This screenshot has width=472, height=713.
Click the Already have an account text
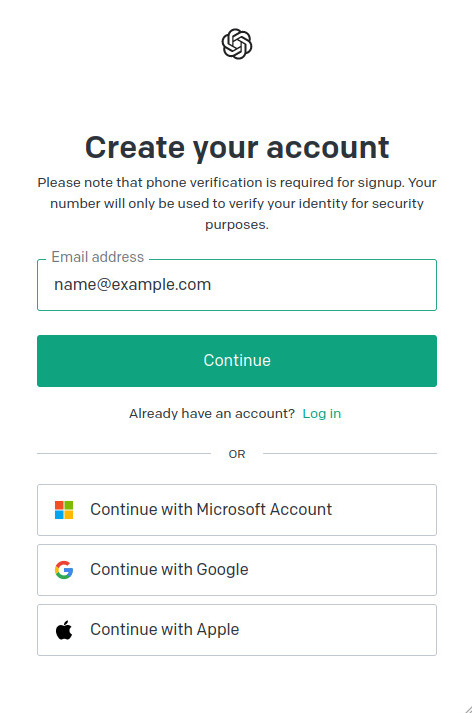[x=212, y=413]
